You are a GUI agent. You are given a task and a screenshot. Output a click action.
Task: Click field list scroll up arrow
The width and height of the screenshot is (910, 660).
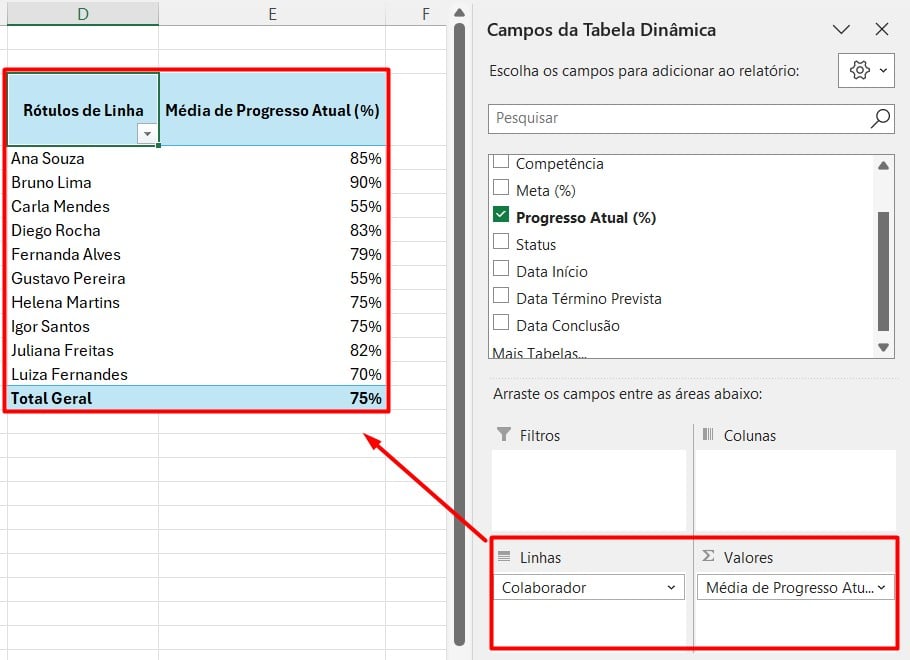tap(883, 165)
